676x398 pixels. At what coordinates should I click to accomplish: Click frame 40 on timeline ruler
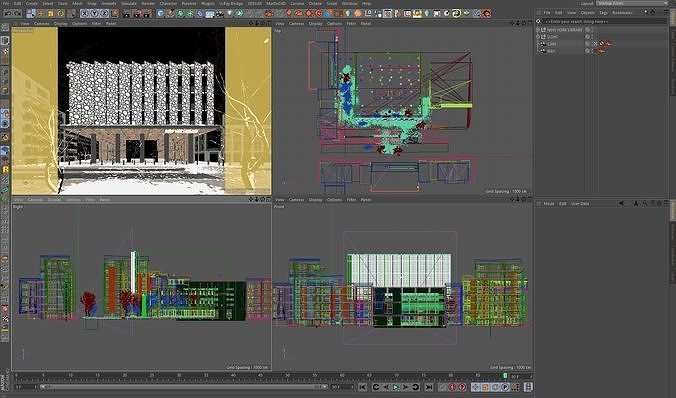[233, 375]
